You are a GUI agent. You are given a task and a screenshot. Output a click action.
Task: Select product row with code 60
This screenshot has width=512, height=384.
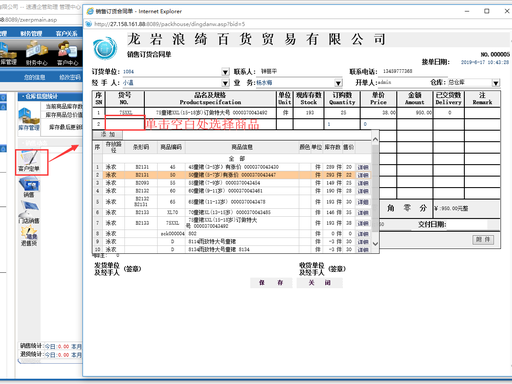[x=232, y=191]
